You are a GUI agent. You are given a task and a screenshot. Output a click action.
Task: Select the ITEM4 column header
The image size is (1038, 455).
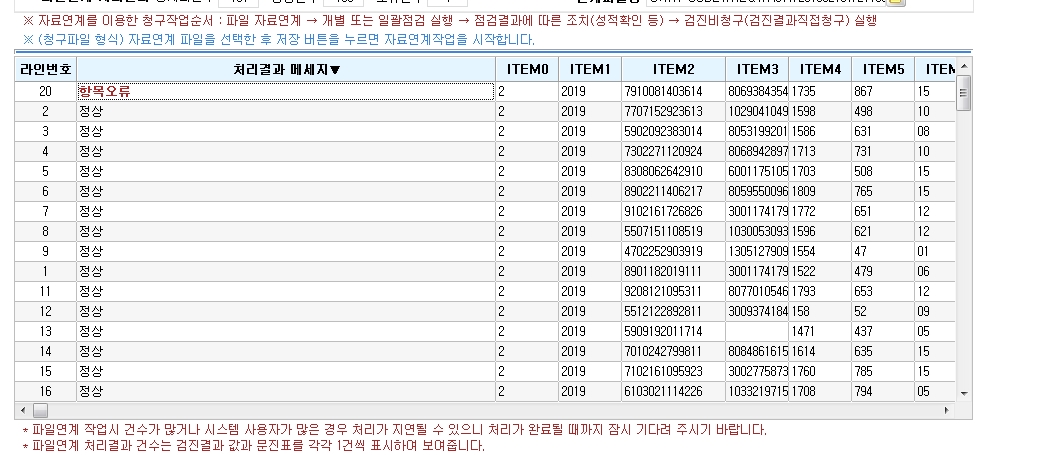pyautogui.click(x=820, y=70)
